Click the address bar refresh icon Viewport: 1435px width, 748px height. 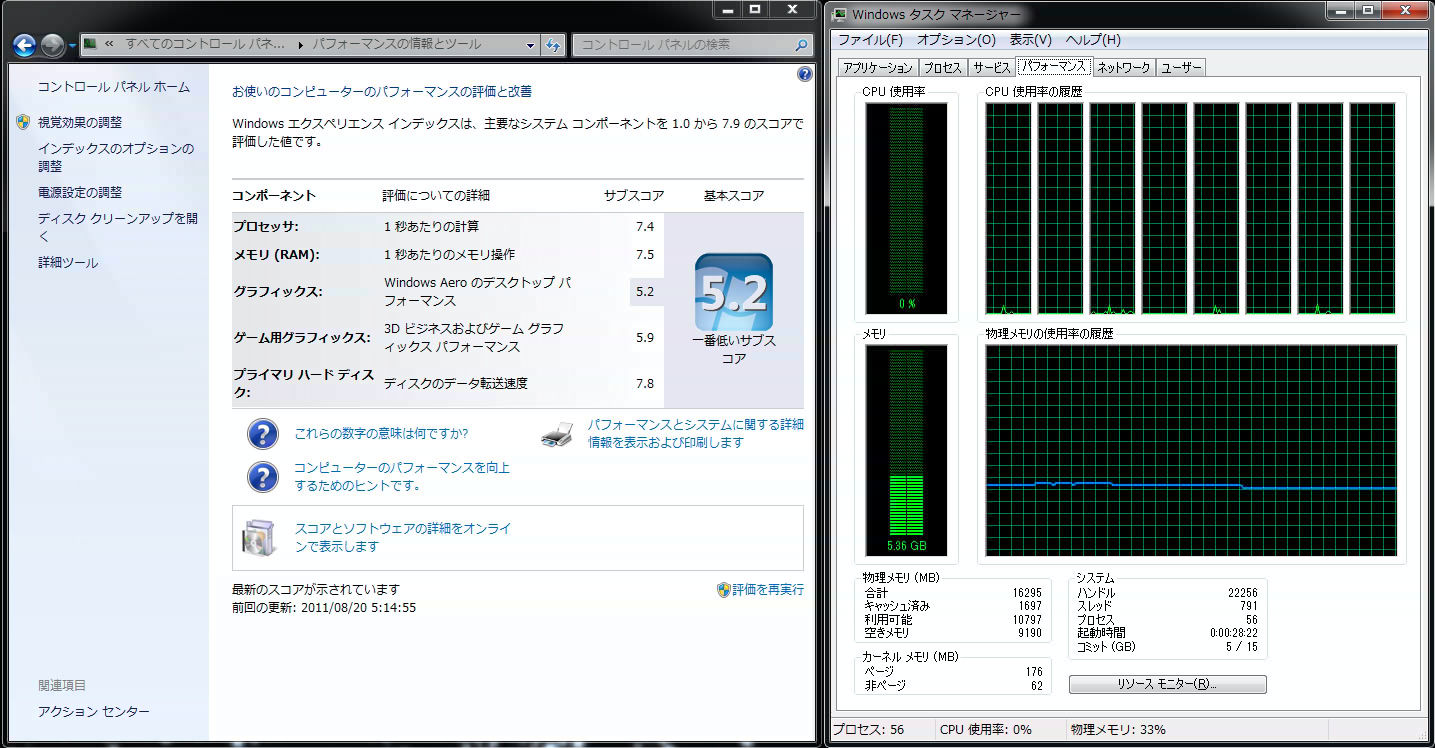pos(553,45)
